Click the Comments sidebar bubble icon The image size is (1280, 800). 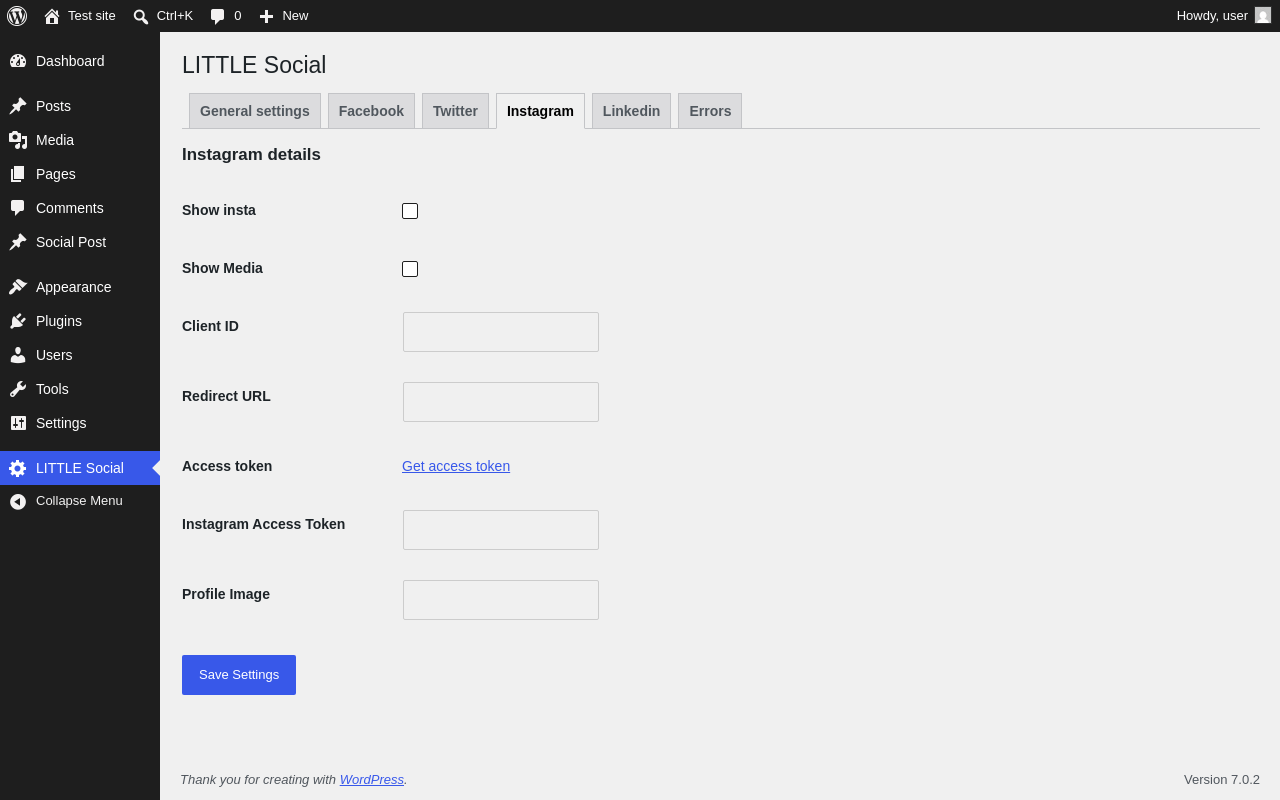tap(18, 208)
